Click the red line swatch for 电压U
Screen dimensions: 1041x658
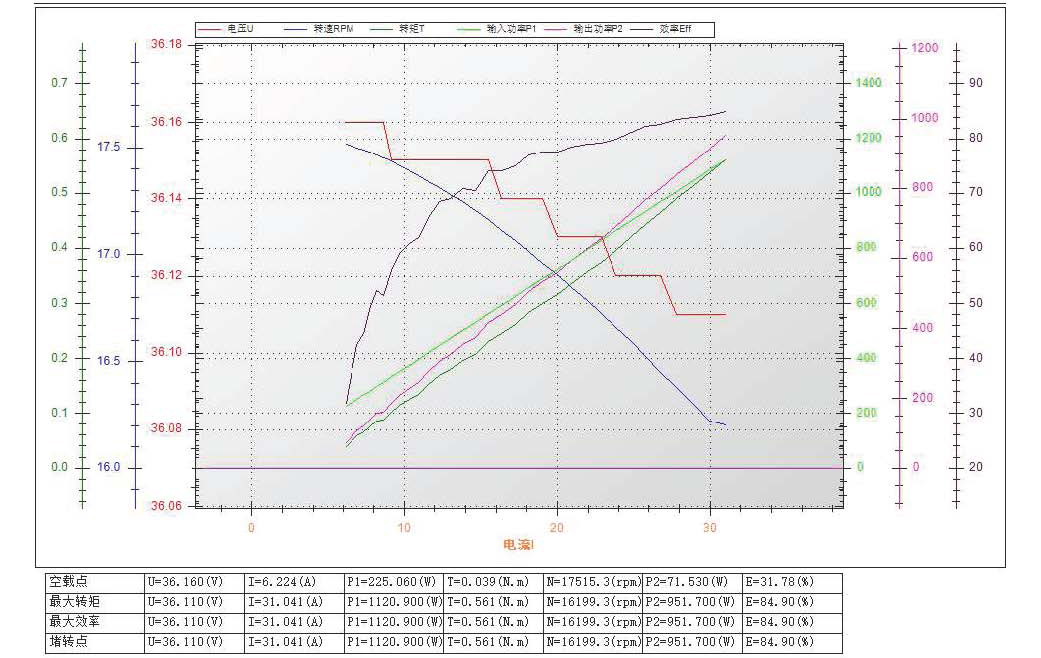pyautogui.click(x=211, y=30)
